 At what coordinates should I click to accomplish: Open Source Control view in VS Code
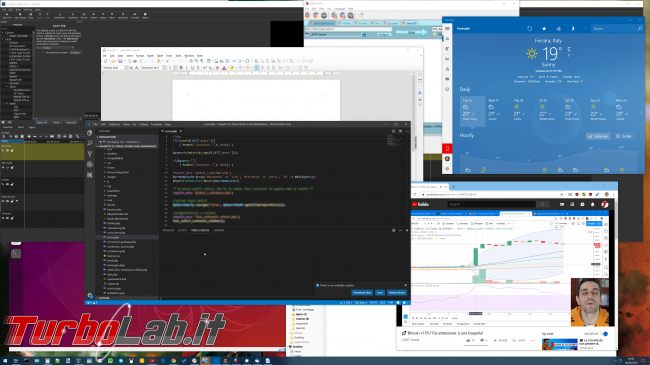[x=90, y=154]
